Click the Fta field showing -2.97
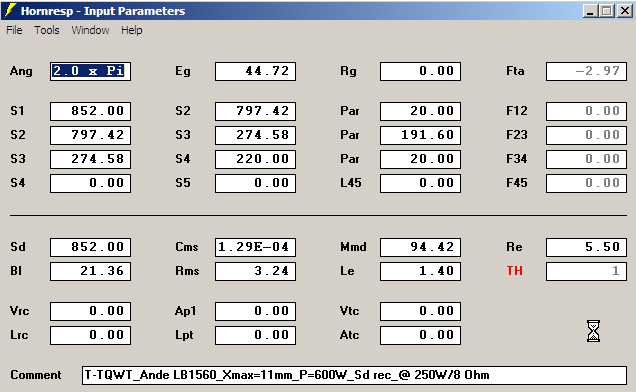 pyautogui.click(x=586, y=71)
